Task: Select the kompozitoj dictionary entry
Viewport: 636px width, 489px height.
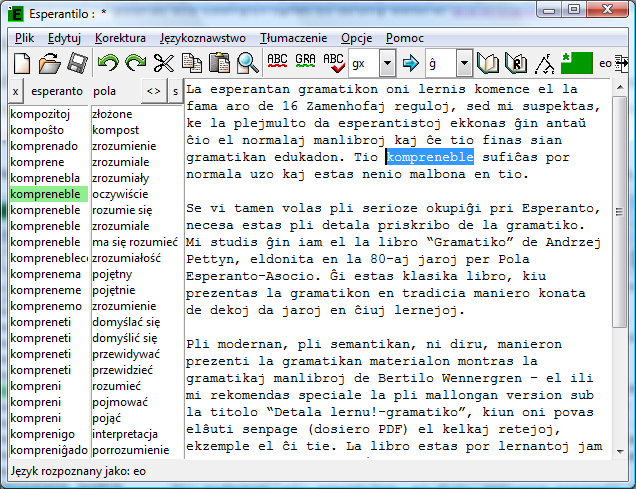Action: [x=49, y=114]
